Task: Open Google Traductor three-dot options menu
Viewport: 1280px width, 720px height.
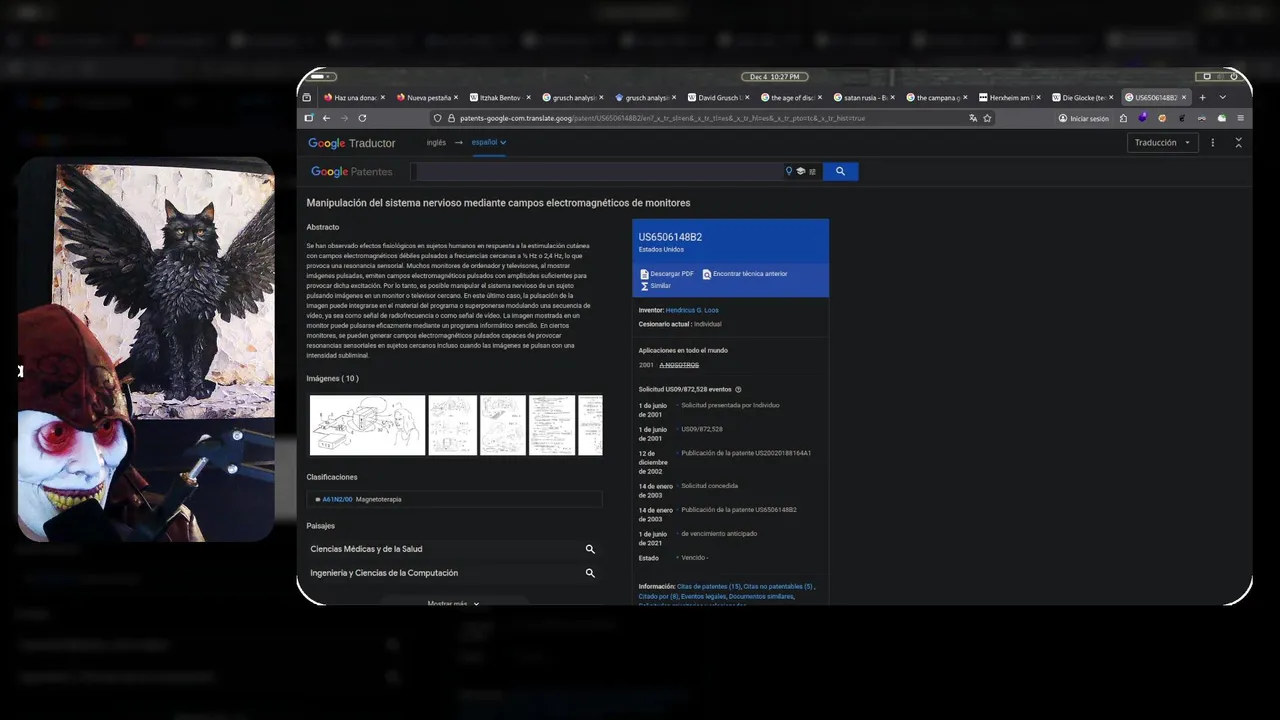Action: (x=1213, y=143)
